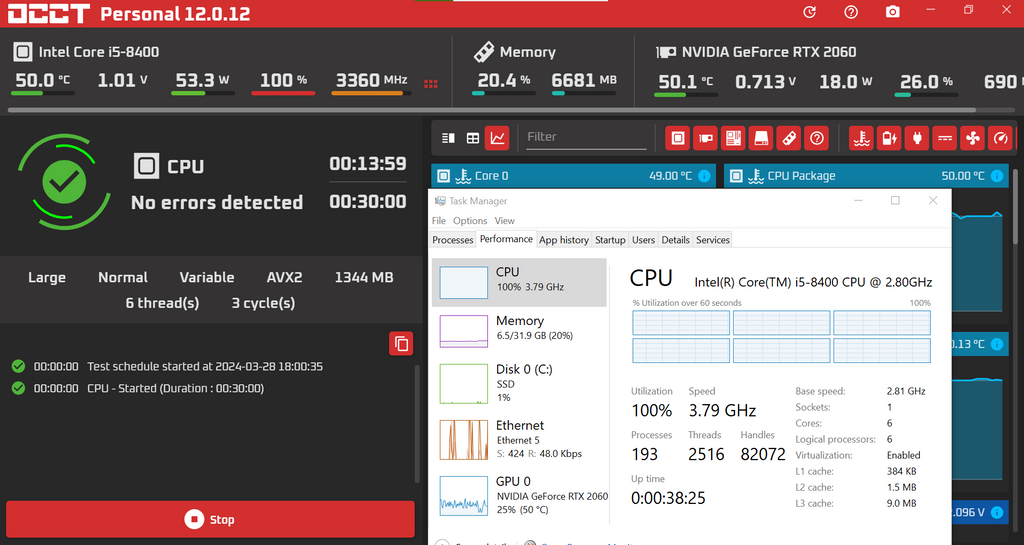Image resolution: width=1024 pixels, height=545 pixels.
Task: Switch to the Users tab in Task Manager
Action: [643, 240]
